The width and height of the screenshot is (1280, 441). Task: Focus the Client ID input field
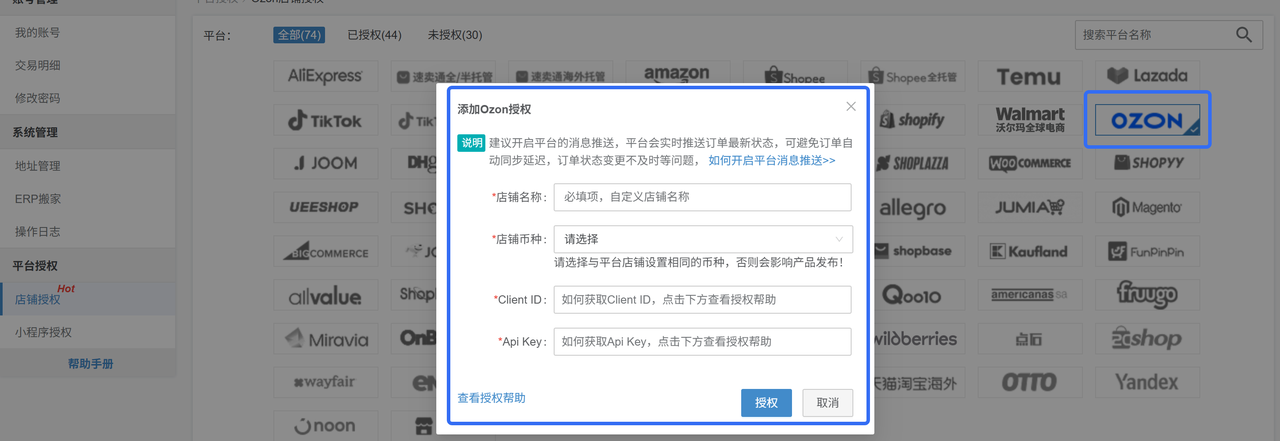[702, 300]
